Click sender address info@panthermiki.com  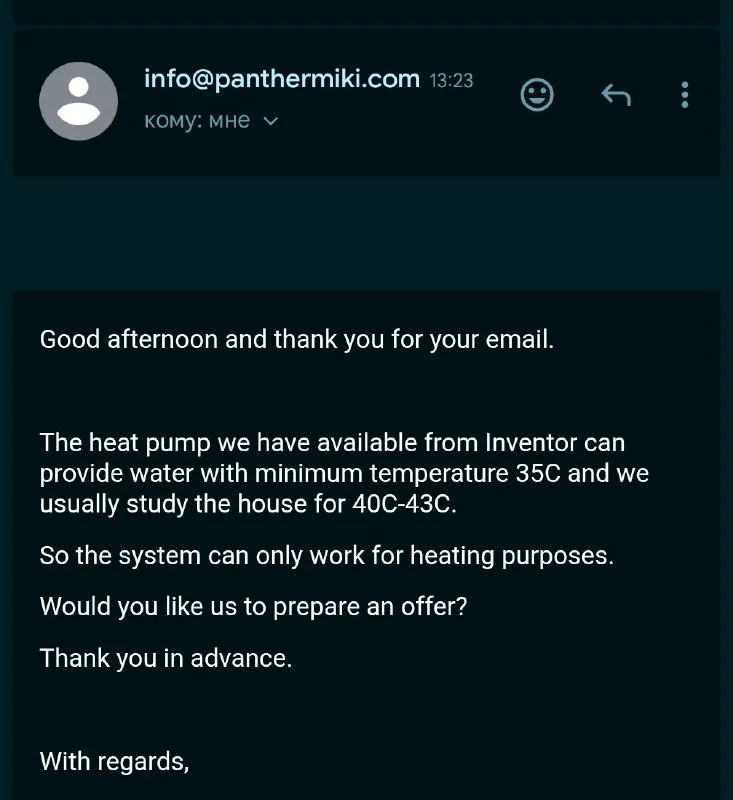(x=282, y=79)
